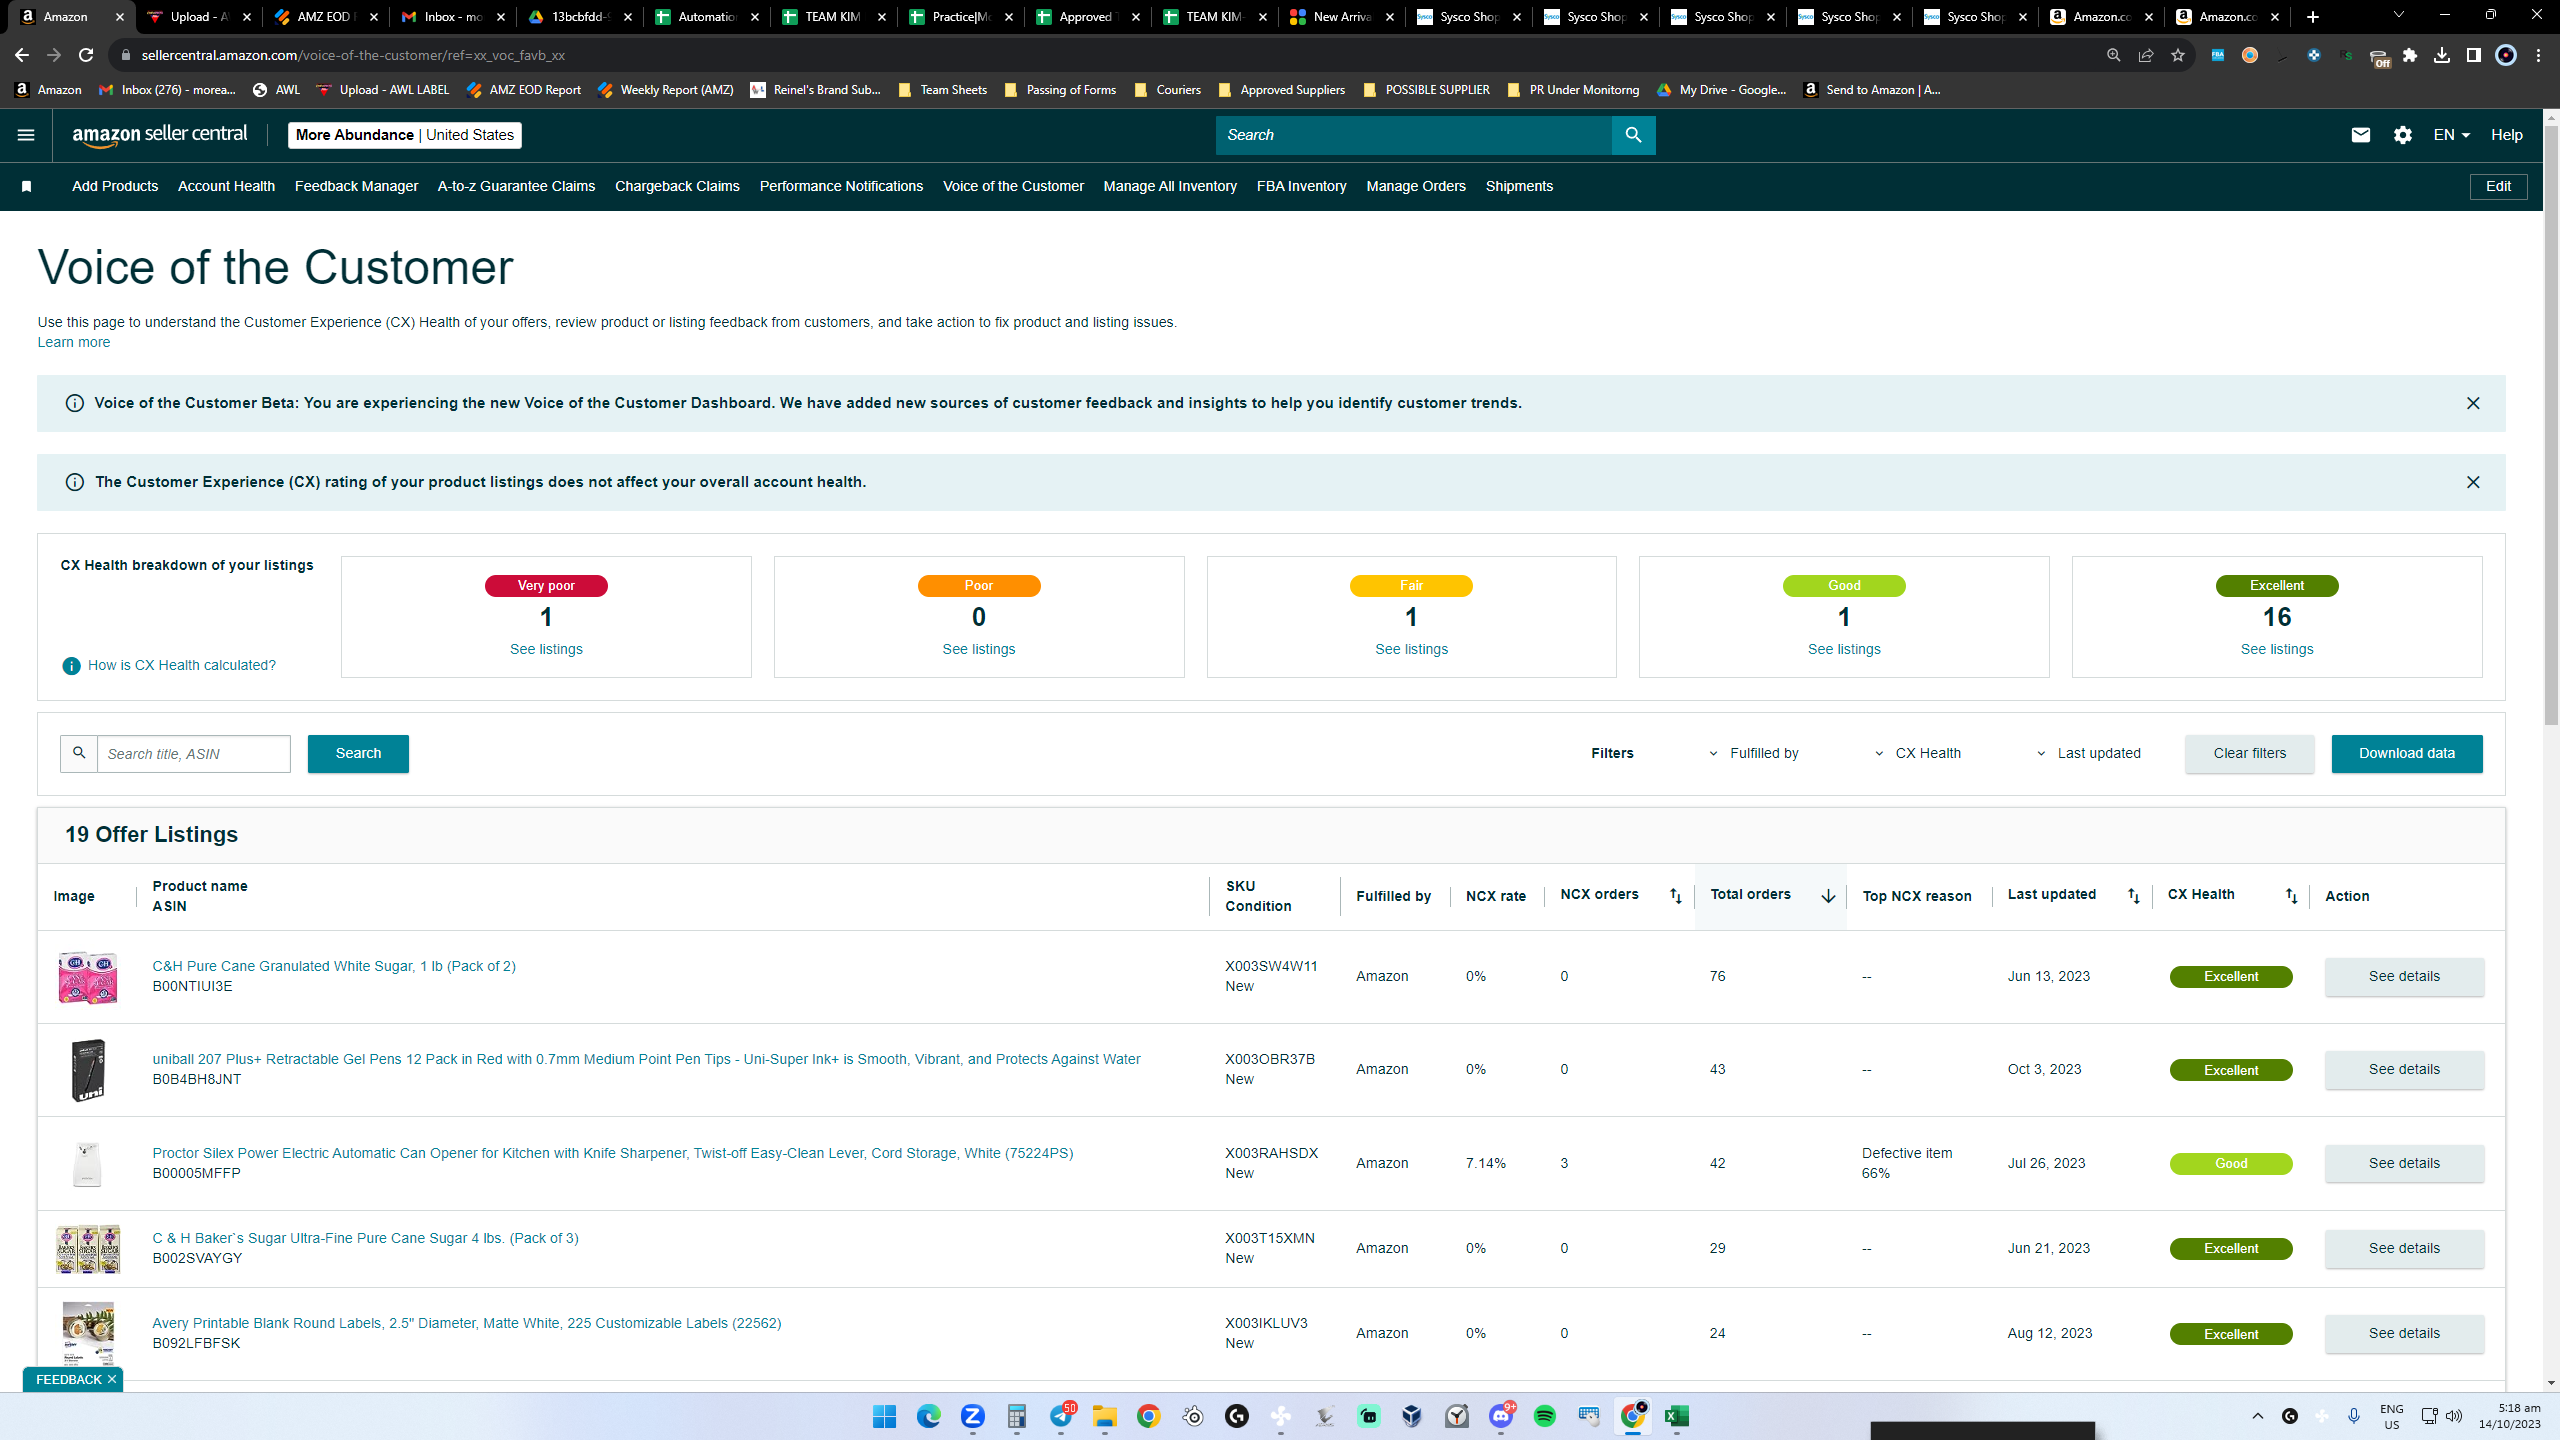The width and height of the screenshot is (2560, 1440).
Task: Open the Last updated filter dropdown
Action: [x=2089, y=754]
